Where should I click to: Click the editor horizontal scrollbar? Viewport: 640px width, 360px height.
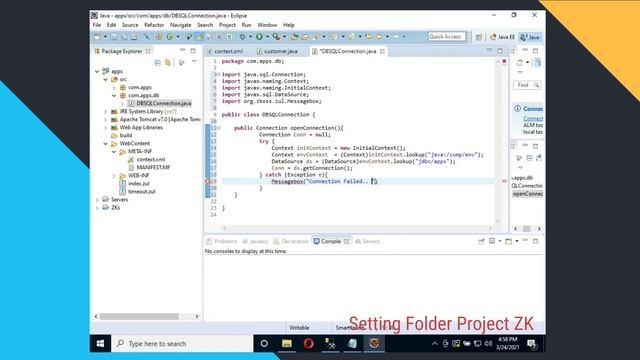tap(358, 228)
